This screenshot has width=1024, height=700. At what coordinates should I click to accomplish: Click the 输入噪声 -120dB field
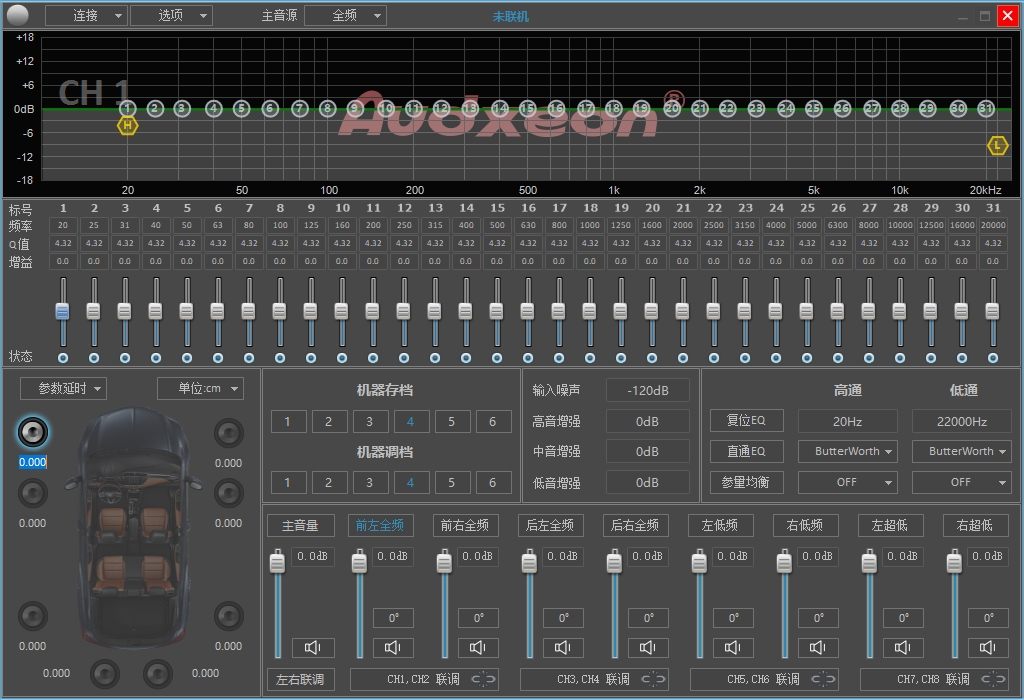coord(647,390)
